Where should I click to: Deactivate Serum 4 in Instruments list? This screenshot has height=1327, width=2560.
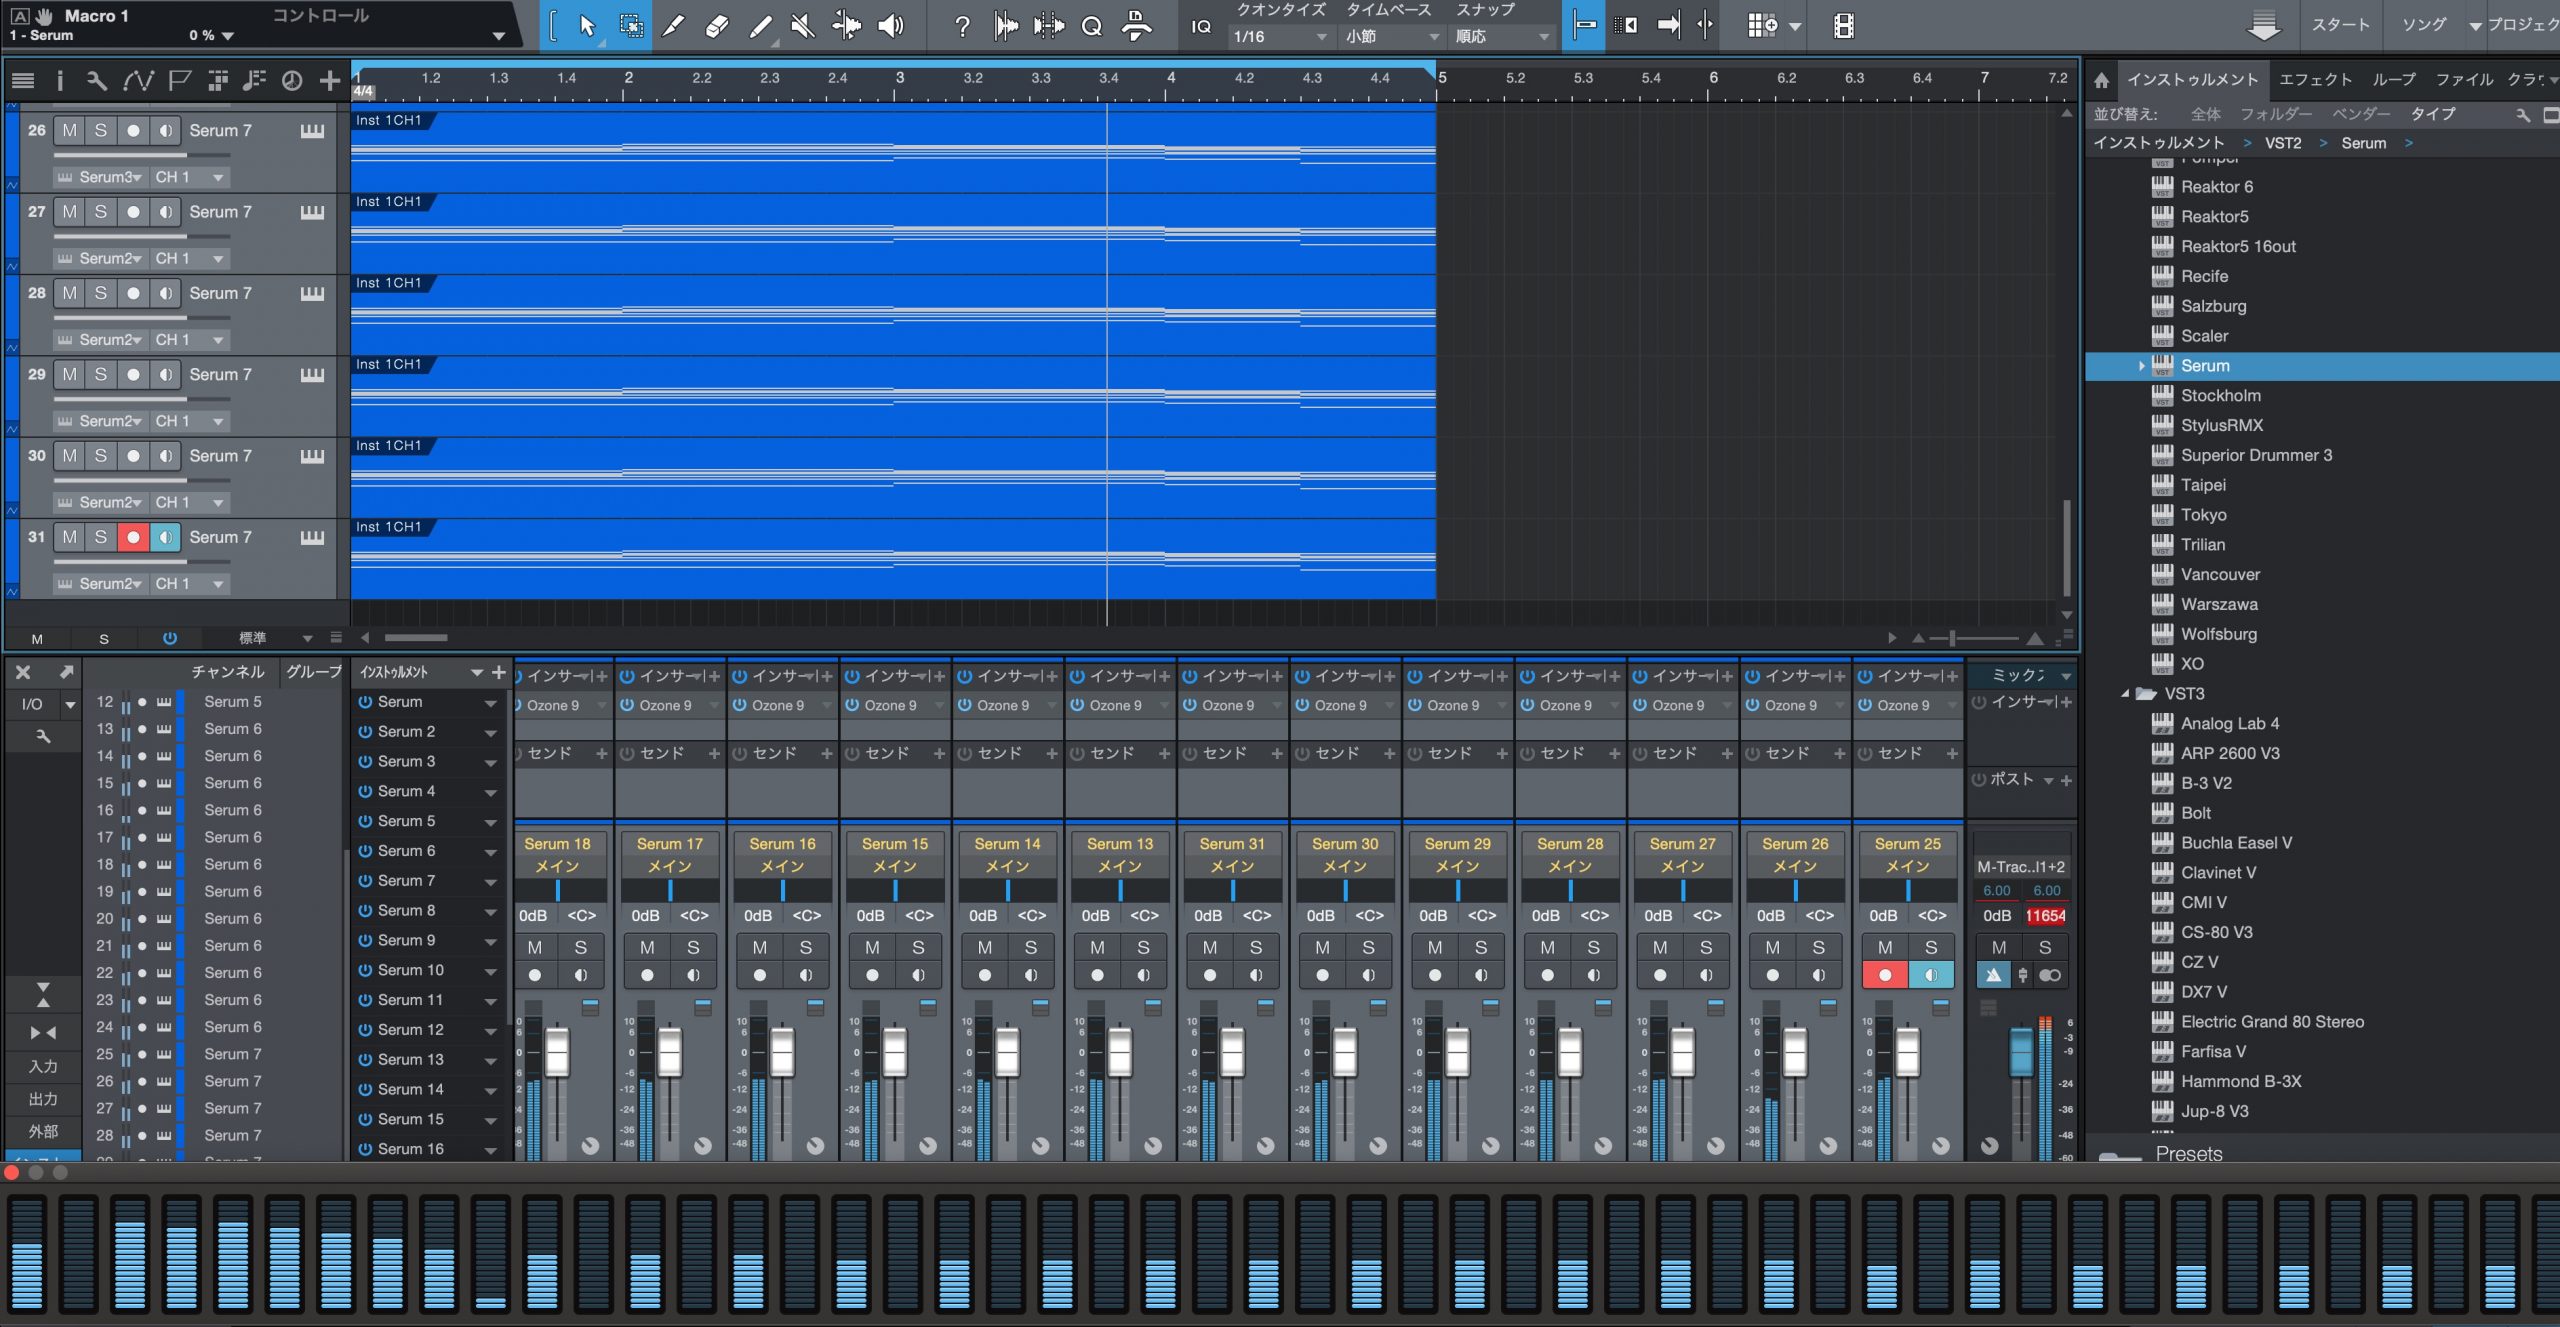coord(366,791)
